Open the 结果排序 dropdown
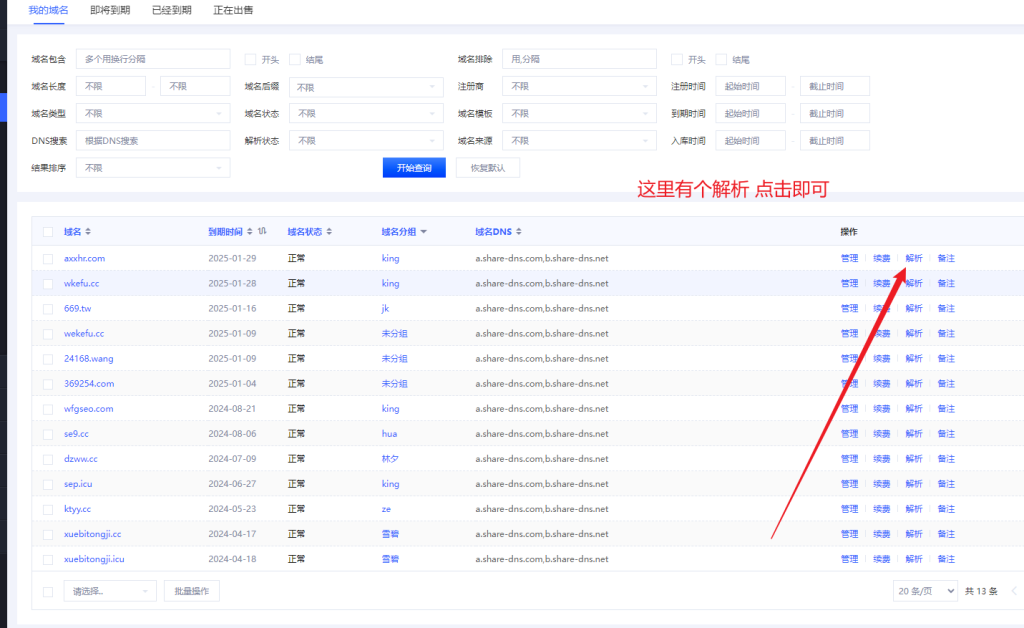This screenshot has width=1024, height=628. (x=153, y=168)
